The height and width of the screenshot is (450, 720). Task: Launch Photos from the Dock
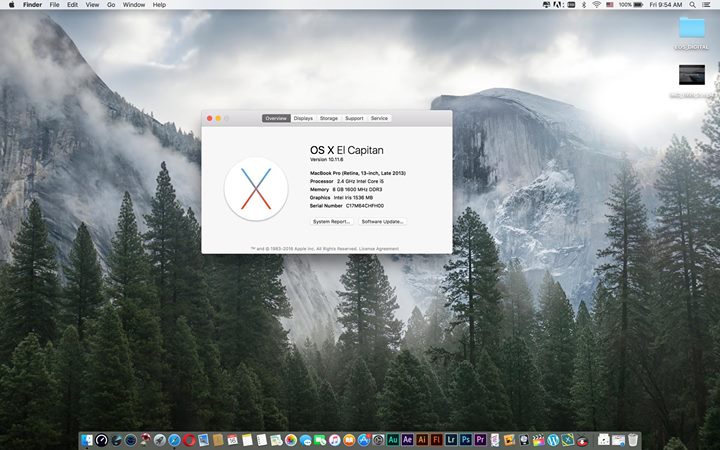tap(291, 440)
